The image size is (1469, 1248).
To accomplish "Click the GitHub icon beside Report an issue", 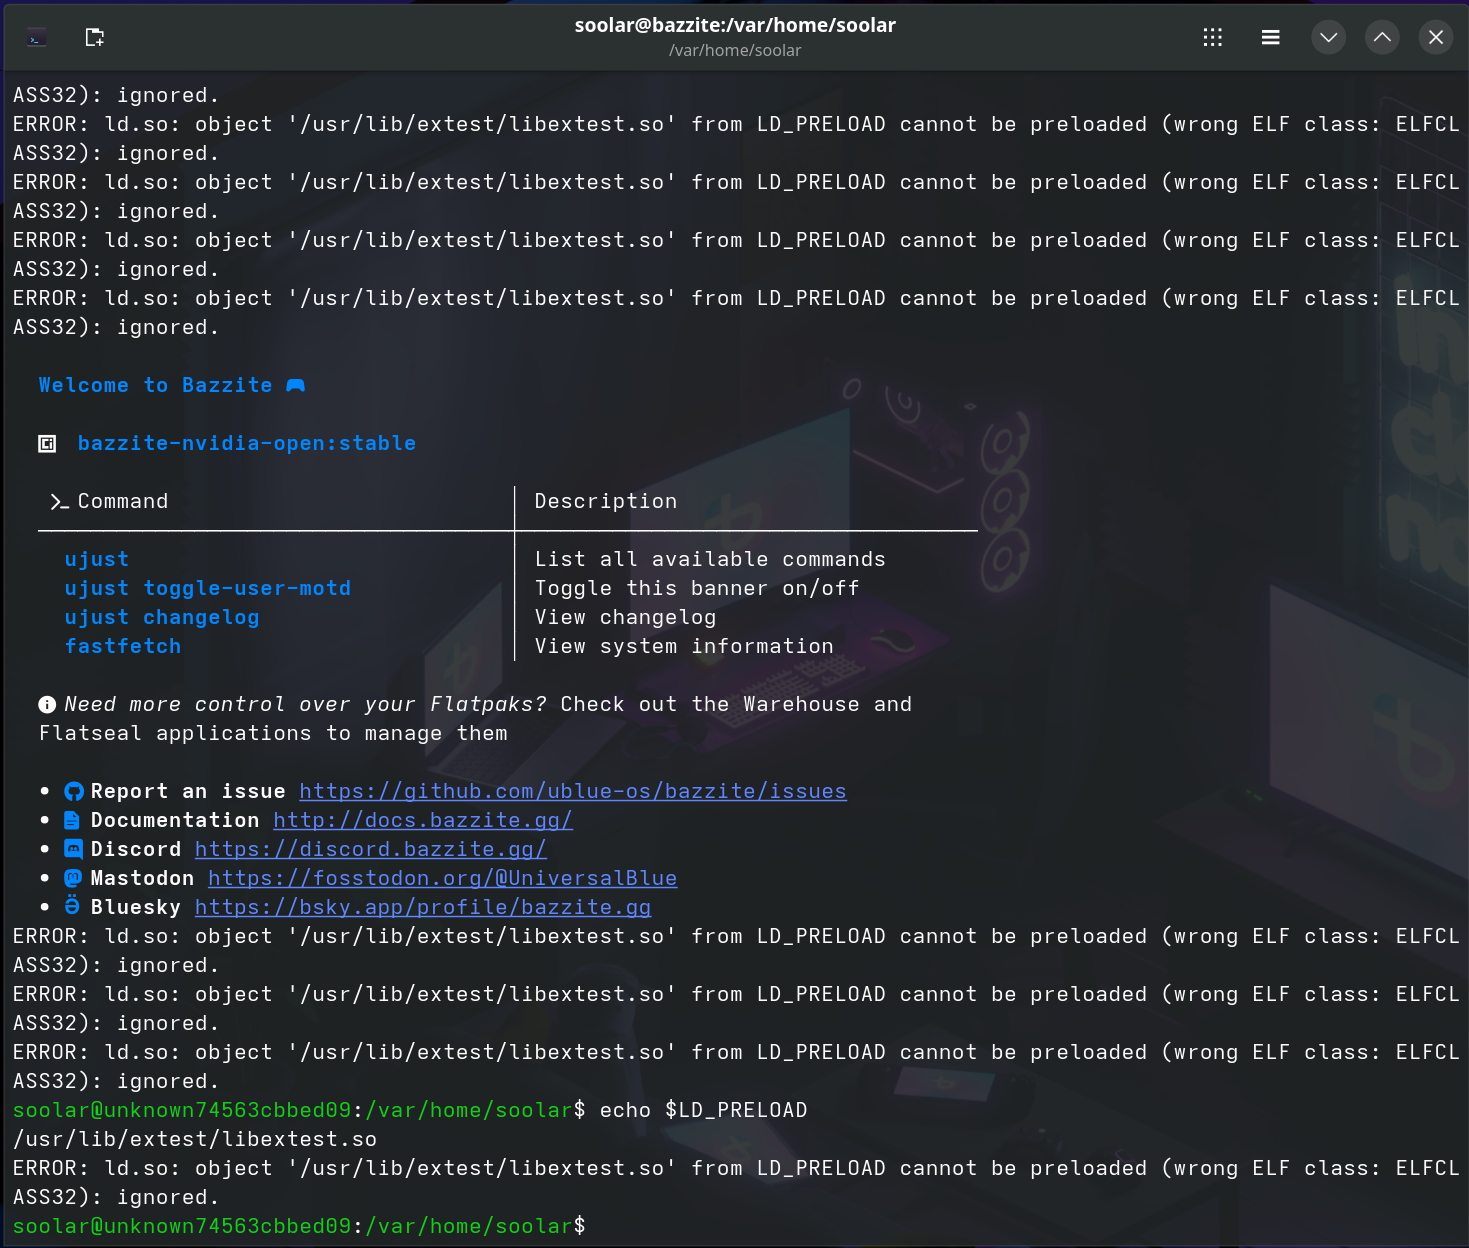I will coord(73,792).
